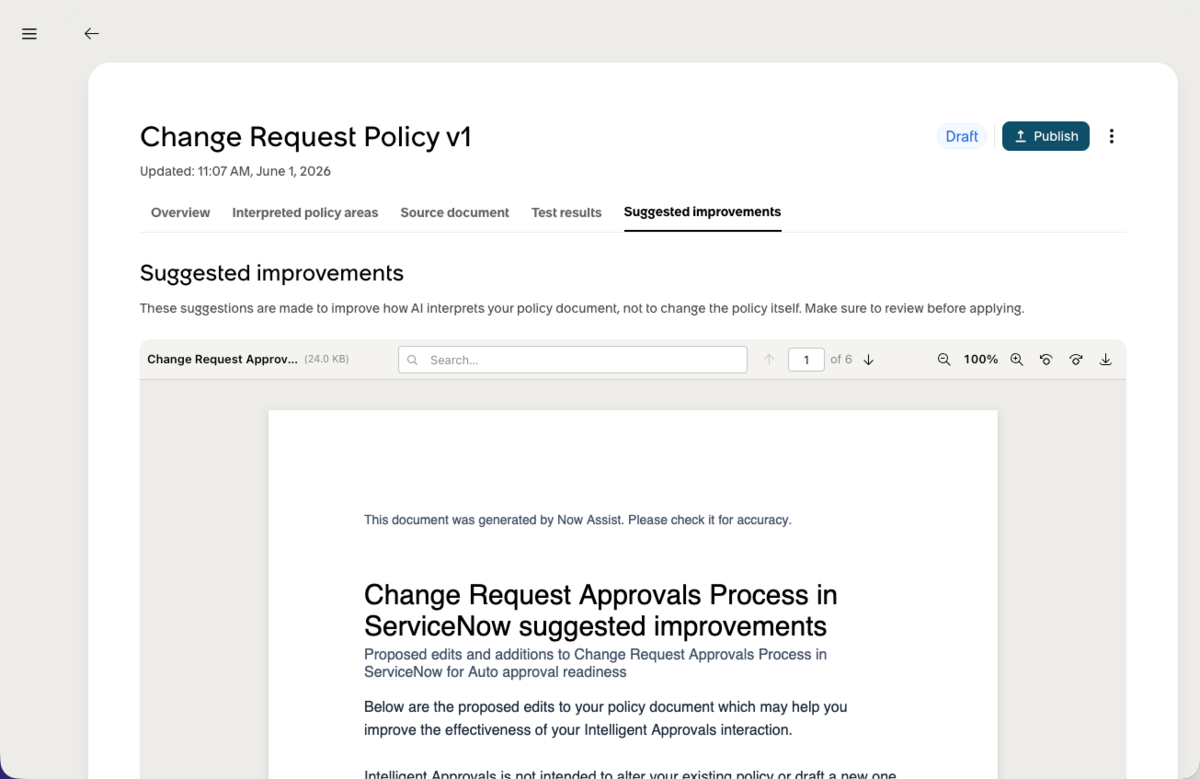Click the Updated: 11:07 AM timestamp

click(235, 171)
